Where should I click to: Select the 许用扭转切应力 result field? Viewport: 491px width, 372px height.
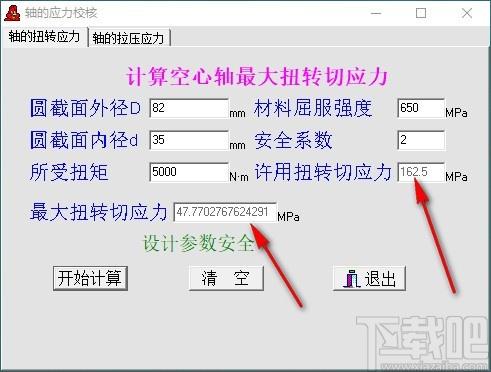pos(421,172)
